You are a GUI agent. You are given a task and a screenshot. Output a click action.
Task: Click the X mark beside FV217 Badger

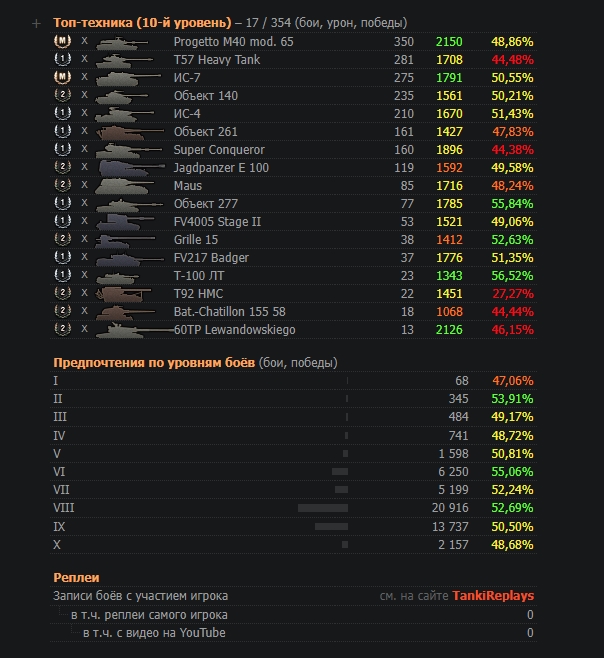84,258
